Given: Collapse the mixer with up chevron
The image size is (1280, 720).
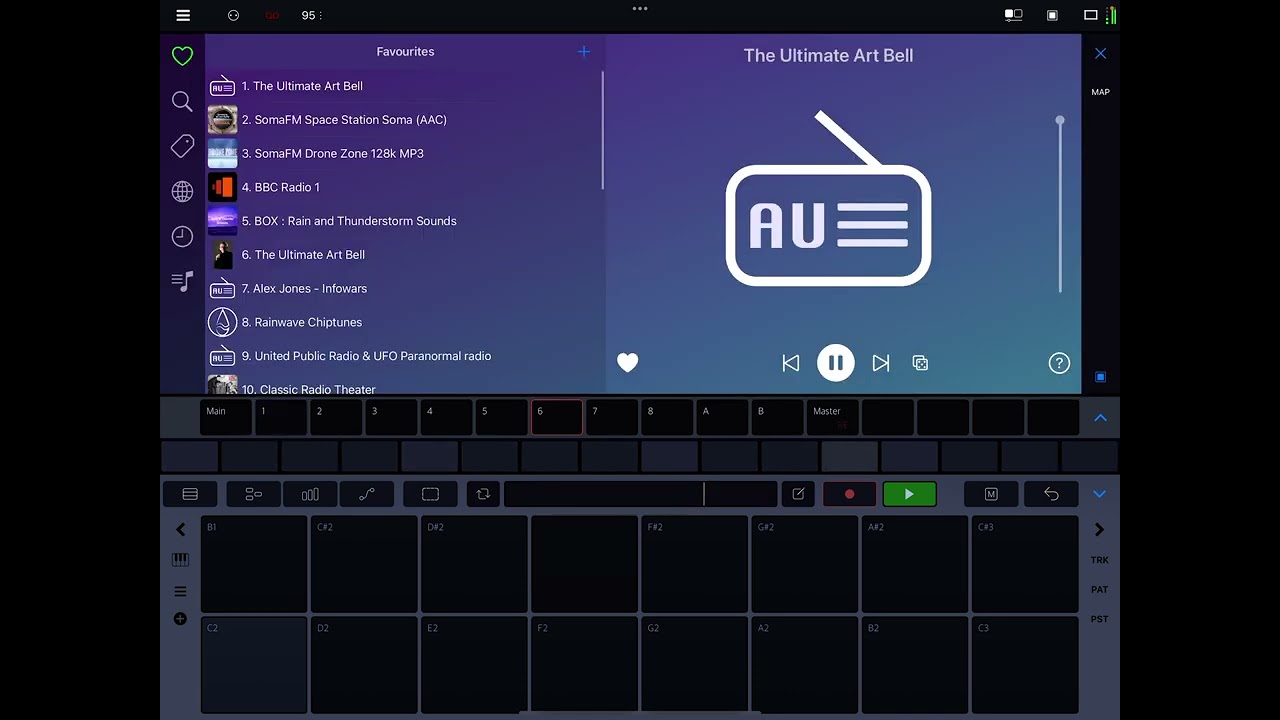Looking at the screenshot, I should pyautogui.click(x=1100, y=418).
